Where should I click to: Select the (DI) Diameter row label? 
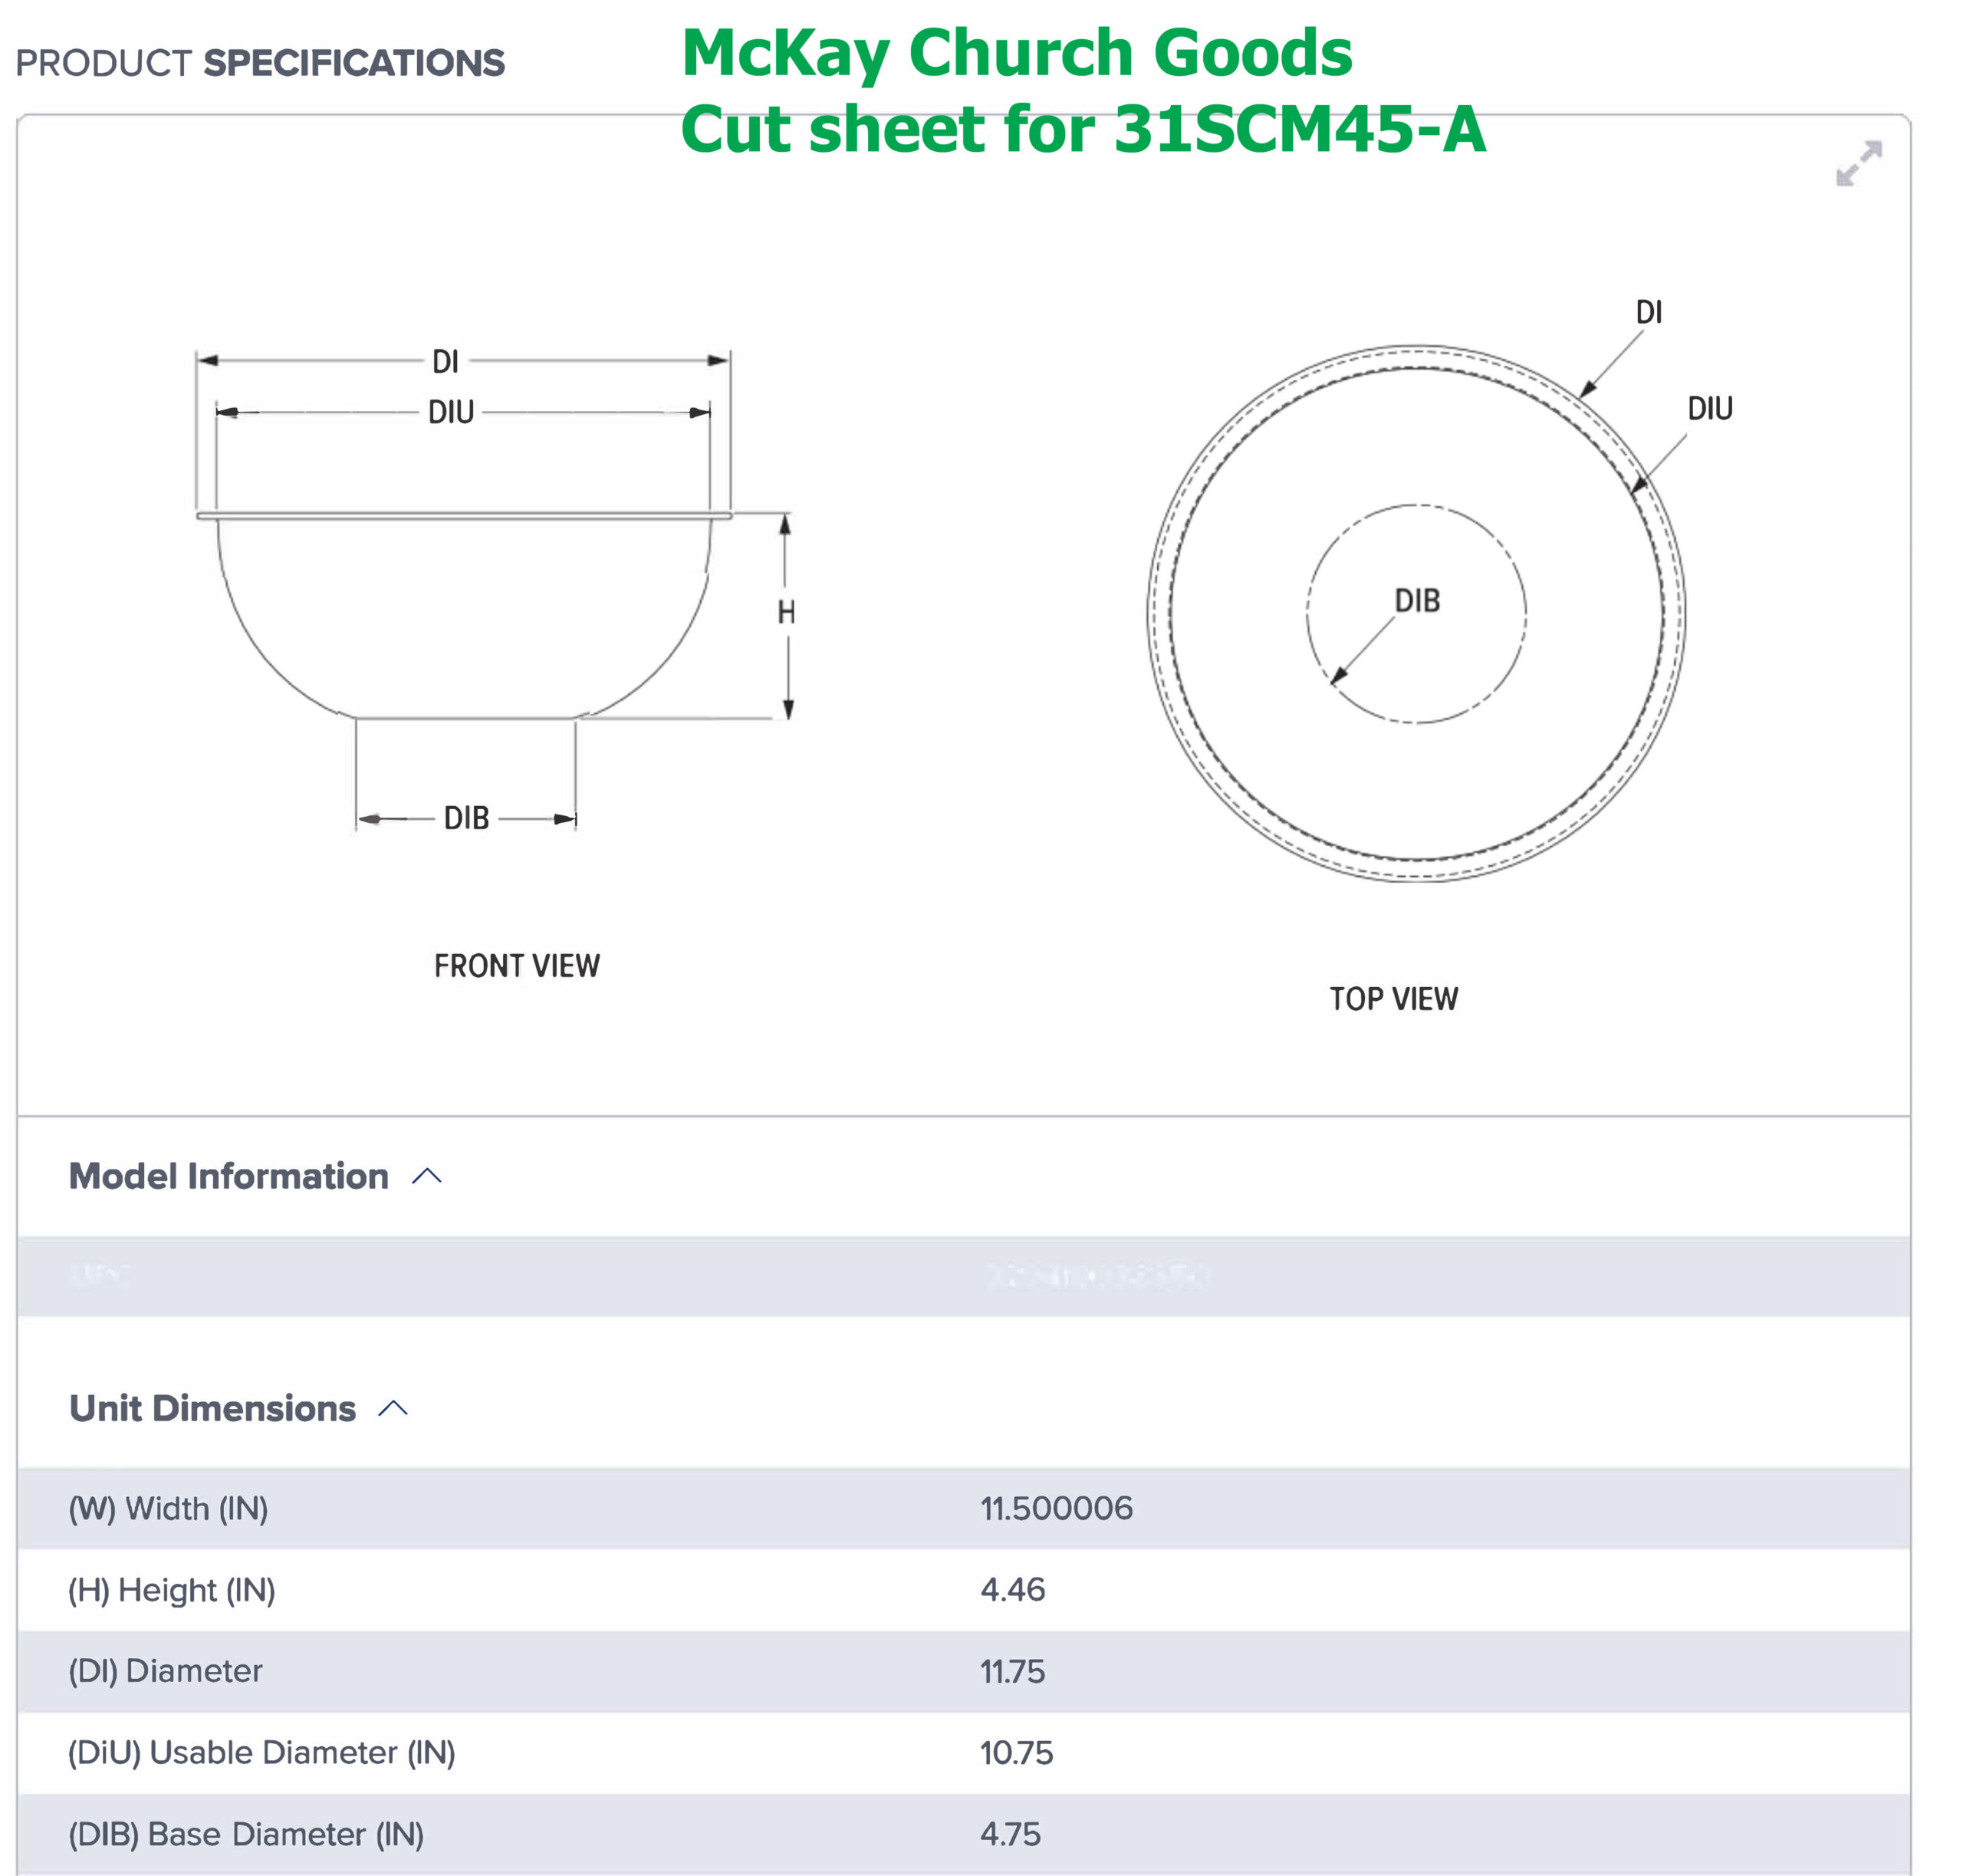165,1671
